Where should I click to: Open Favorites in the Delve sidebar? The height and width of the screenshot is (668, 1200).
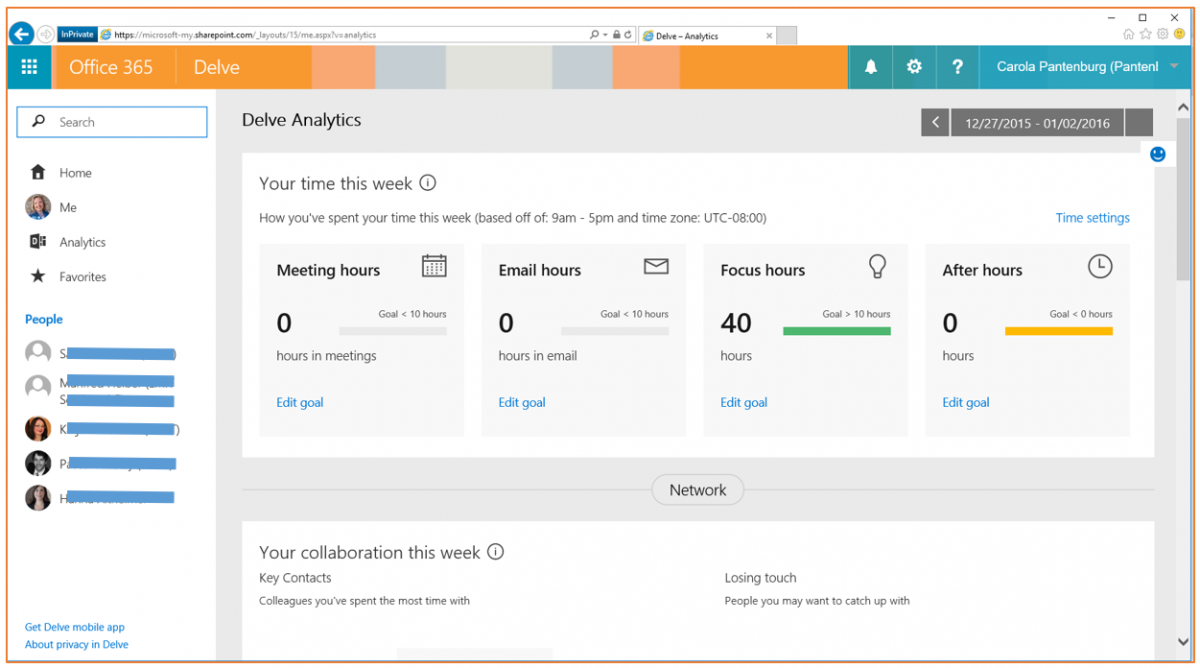pyautogui.click(x=83, y=277)
